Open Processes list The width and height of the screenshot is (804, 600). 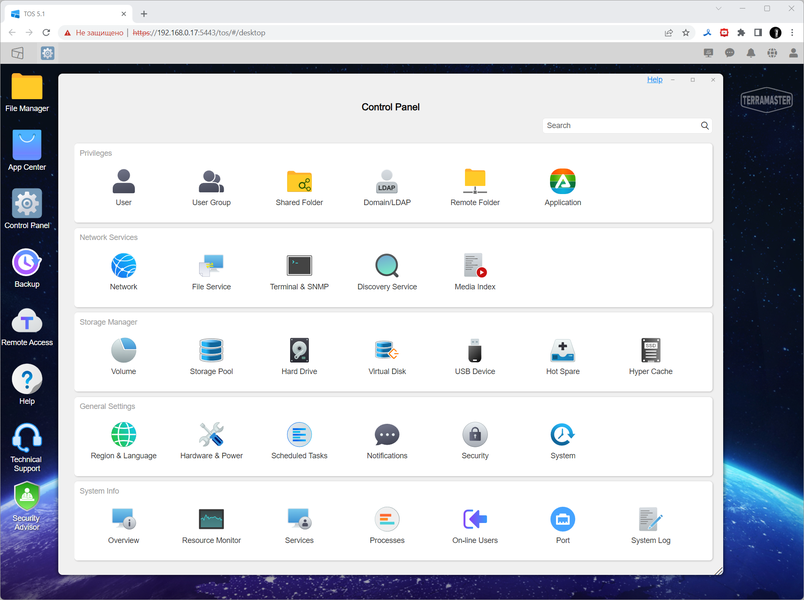(x=387, y=525)
